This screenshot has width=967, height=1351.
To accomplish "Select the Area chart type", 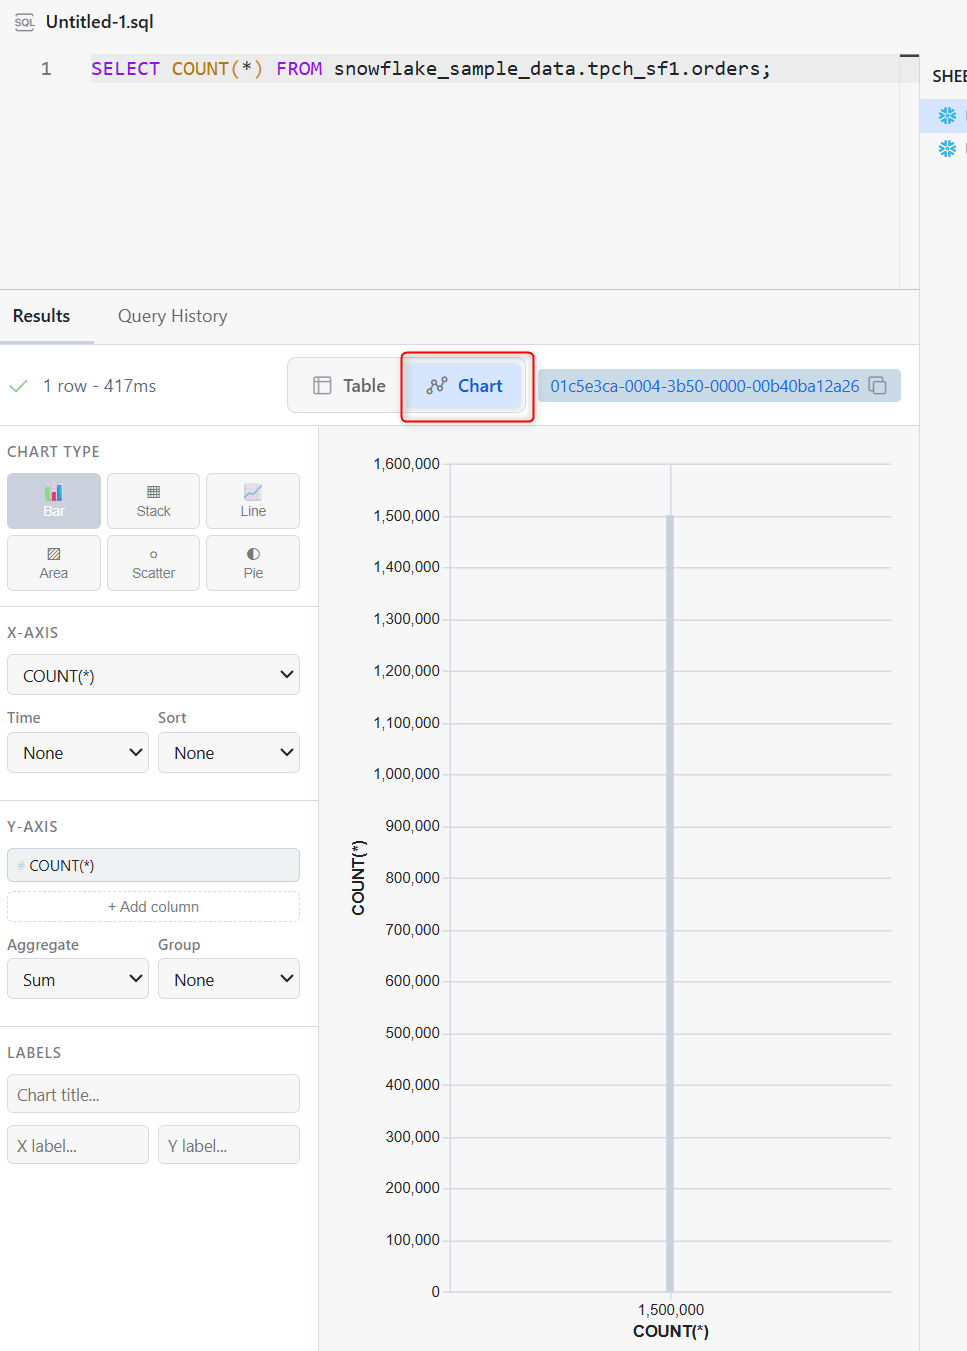I will 54,563.
